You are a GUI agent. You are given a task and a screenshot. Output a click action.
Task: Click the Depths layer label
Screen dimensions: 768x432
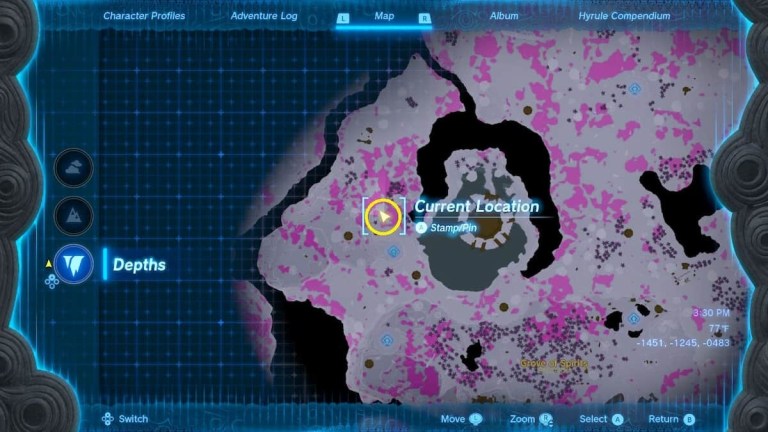pos(139,265)
